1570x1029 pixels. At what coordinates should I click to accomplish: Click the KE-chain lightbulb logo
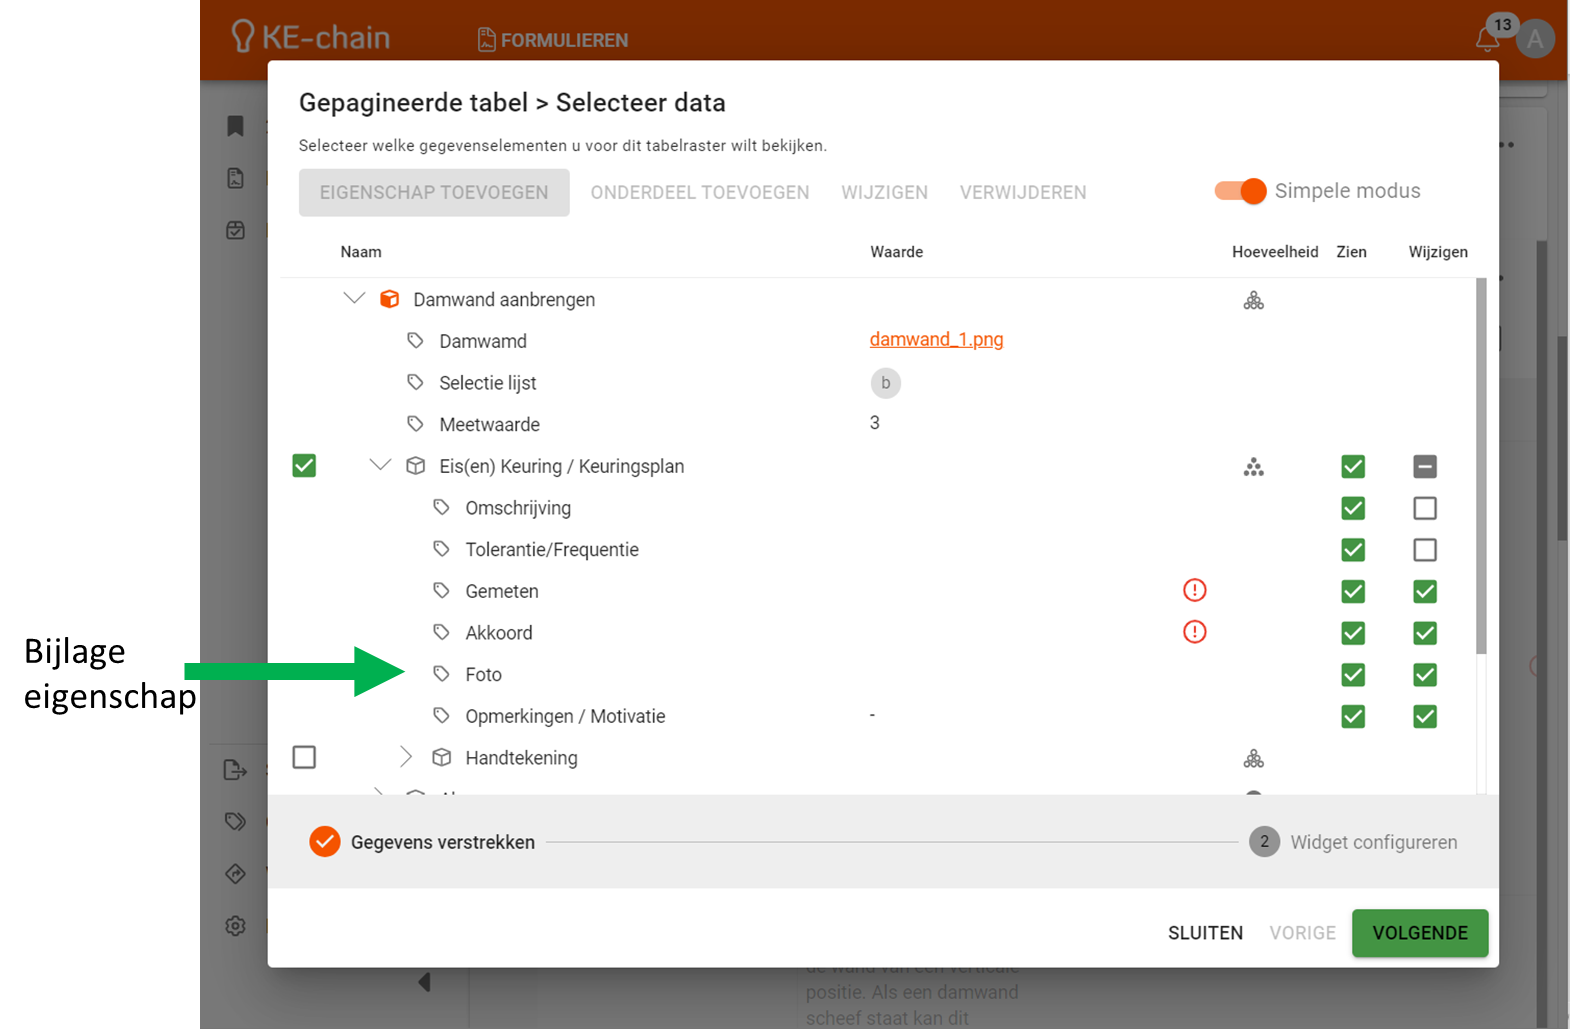point(243,37)
